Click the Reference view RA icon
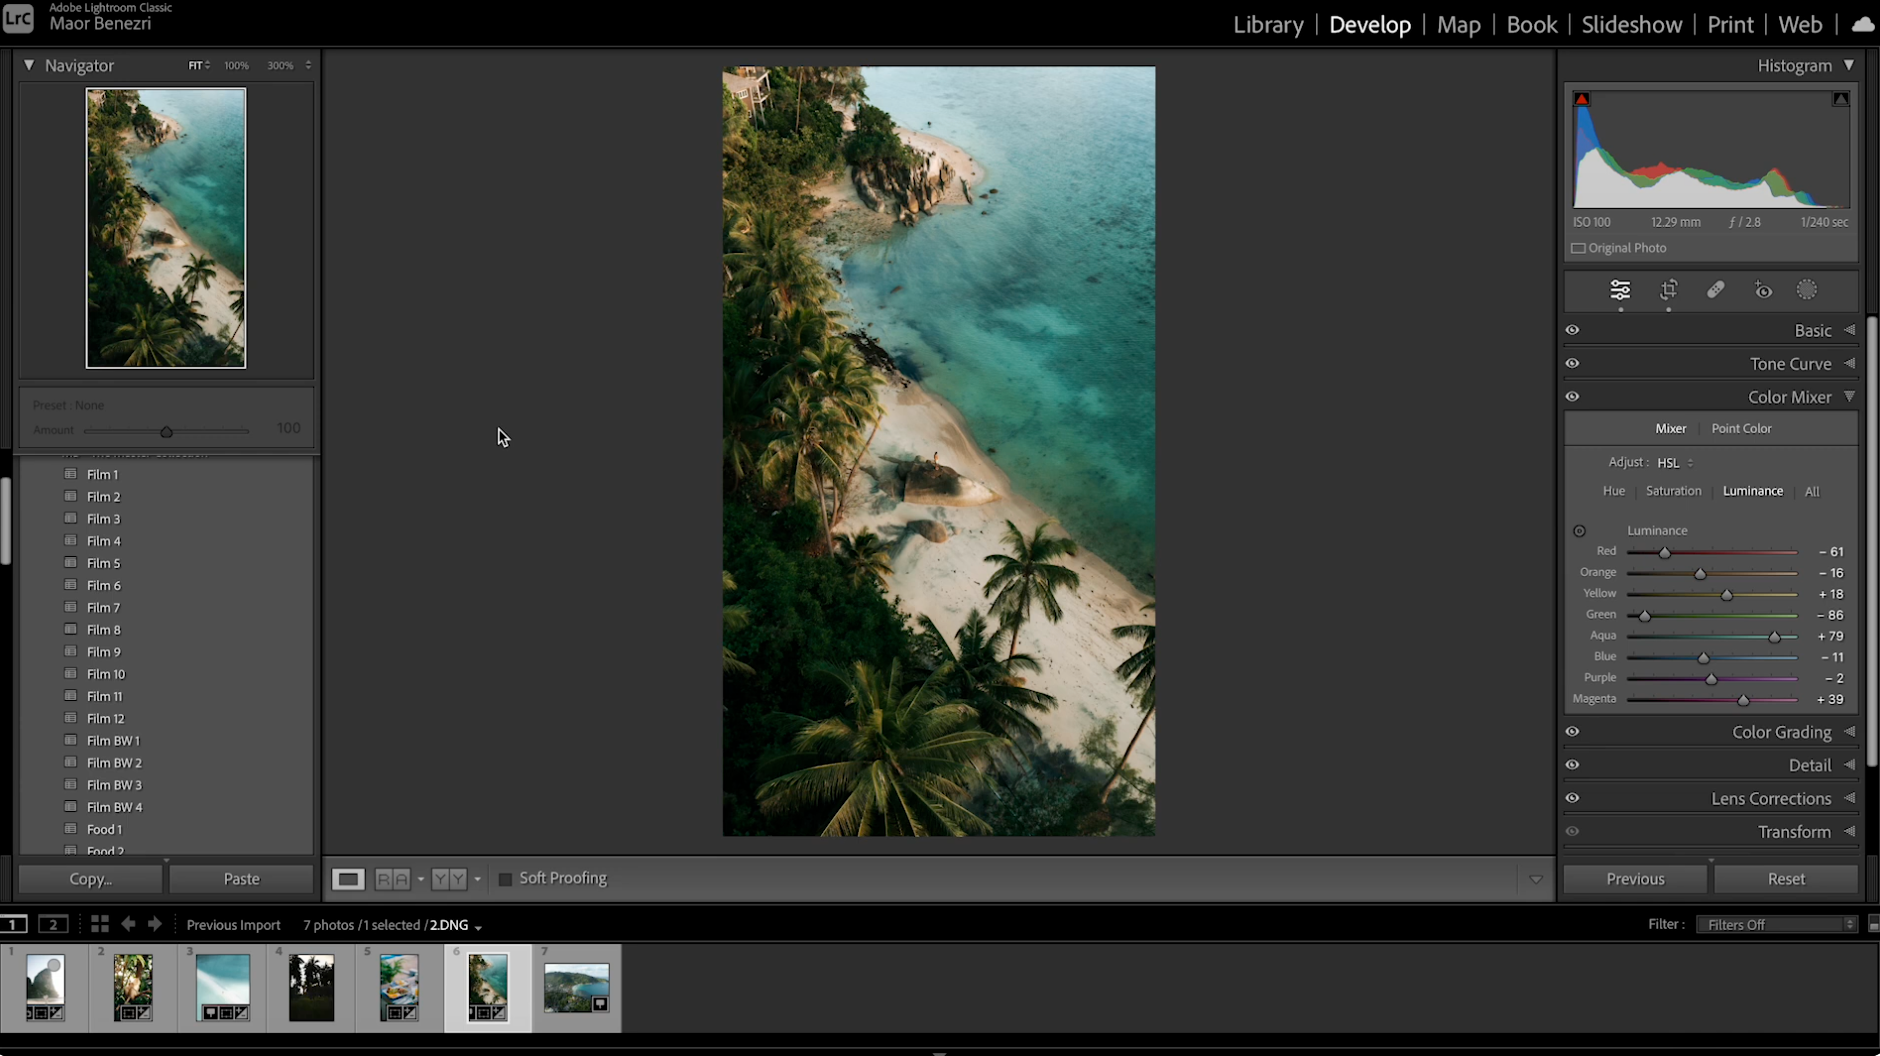This screenshot has height=1056, width=1880. pyautogui.click(x=392, y=879)
